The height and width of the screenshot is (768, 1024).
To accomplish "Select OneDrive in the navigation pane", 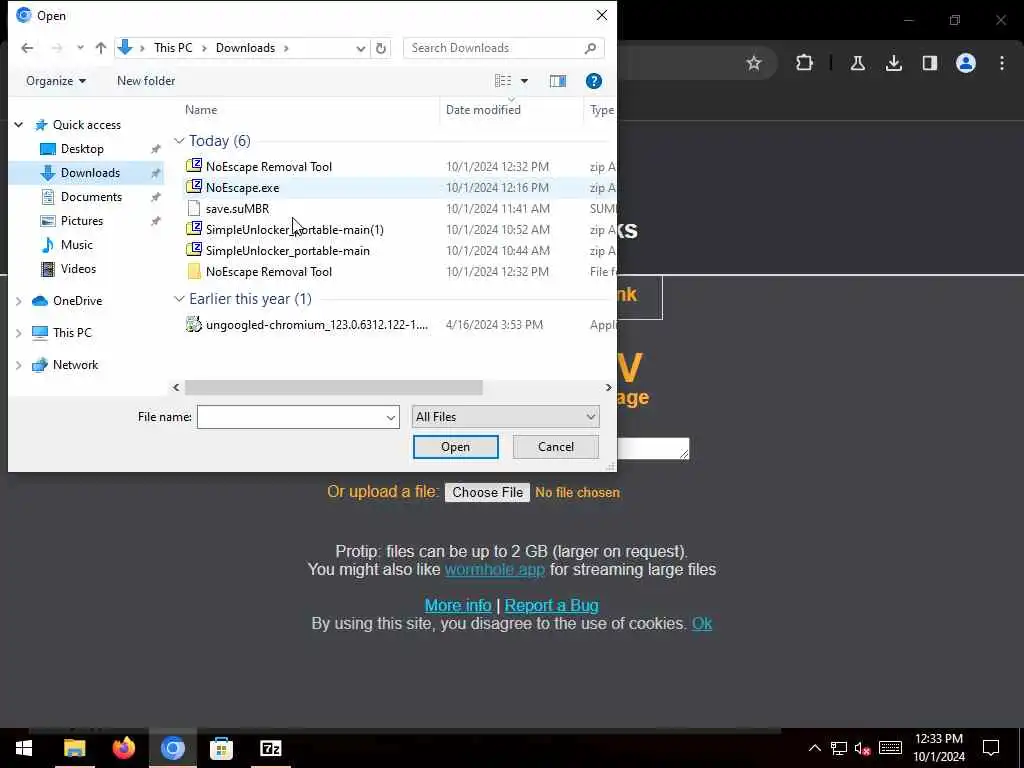I will tap(77, 301).
